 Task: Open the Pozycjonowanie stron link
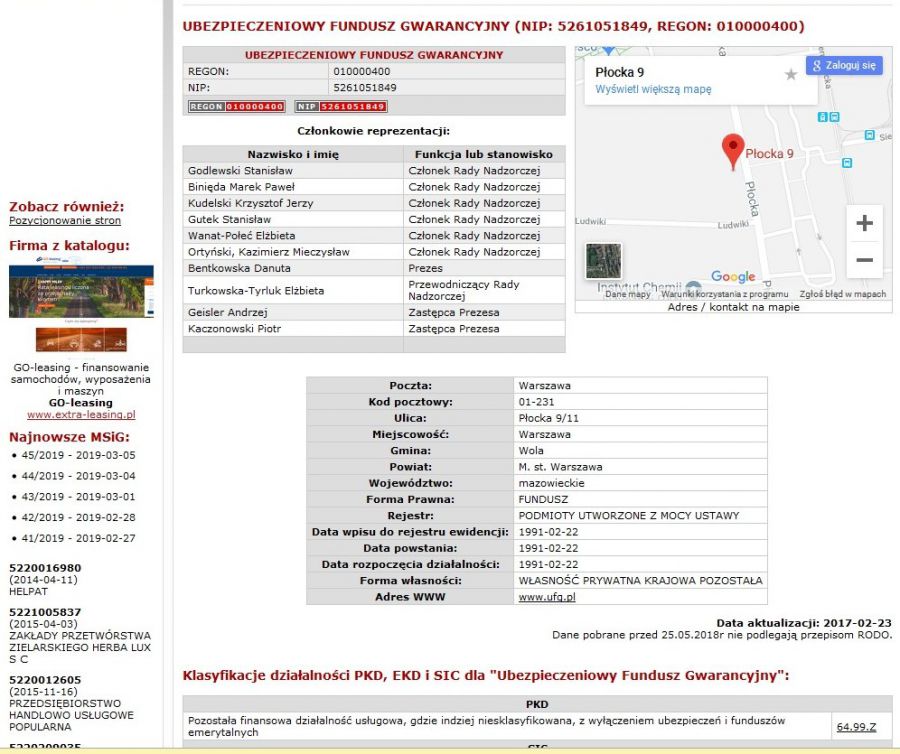click(65, 220)
